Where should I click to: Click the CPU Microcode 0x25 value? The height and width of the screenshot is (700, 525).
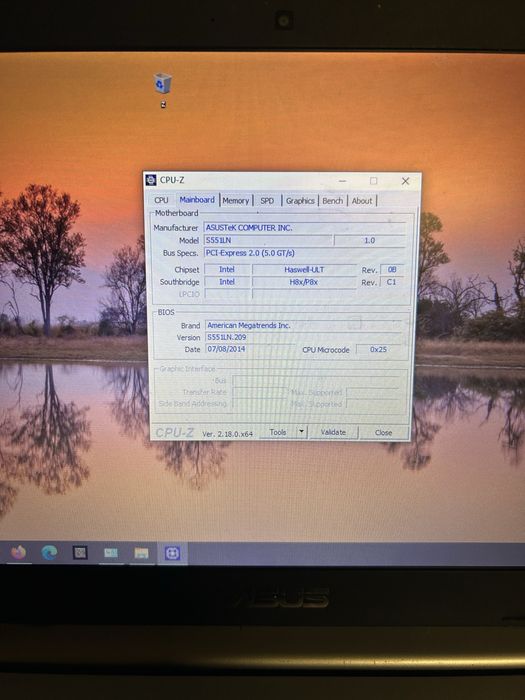coord(379,349)
